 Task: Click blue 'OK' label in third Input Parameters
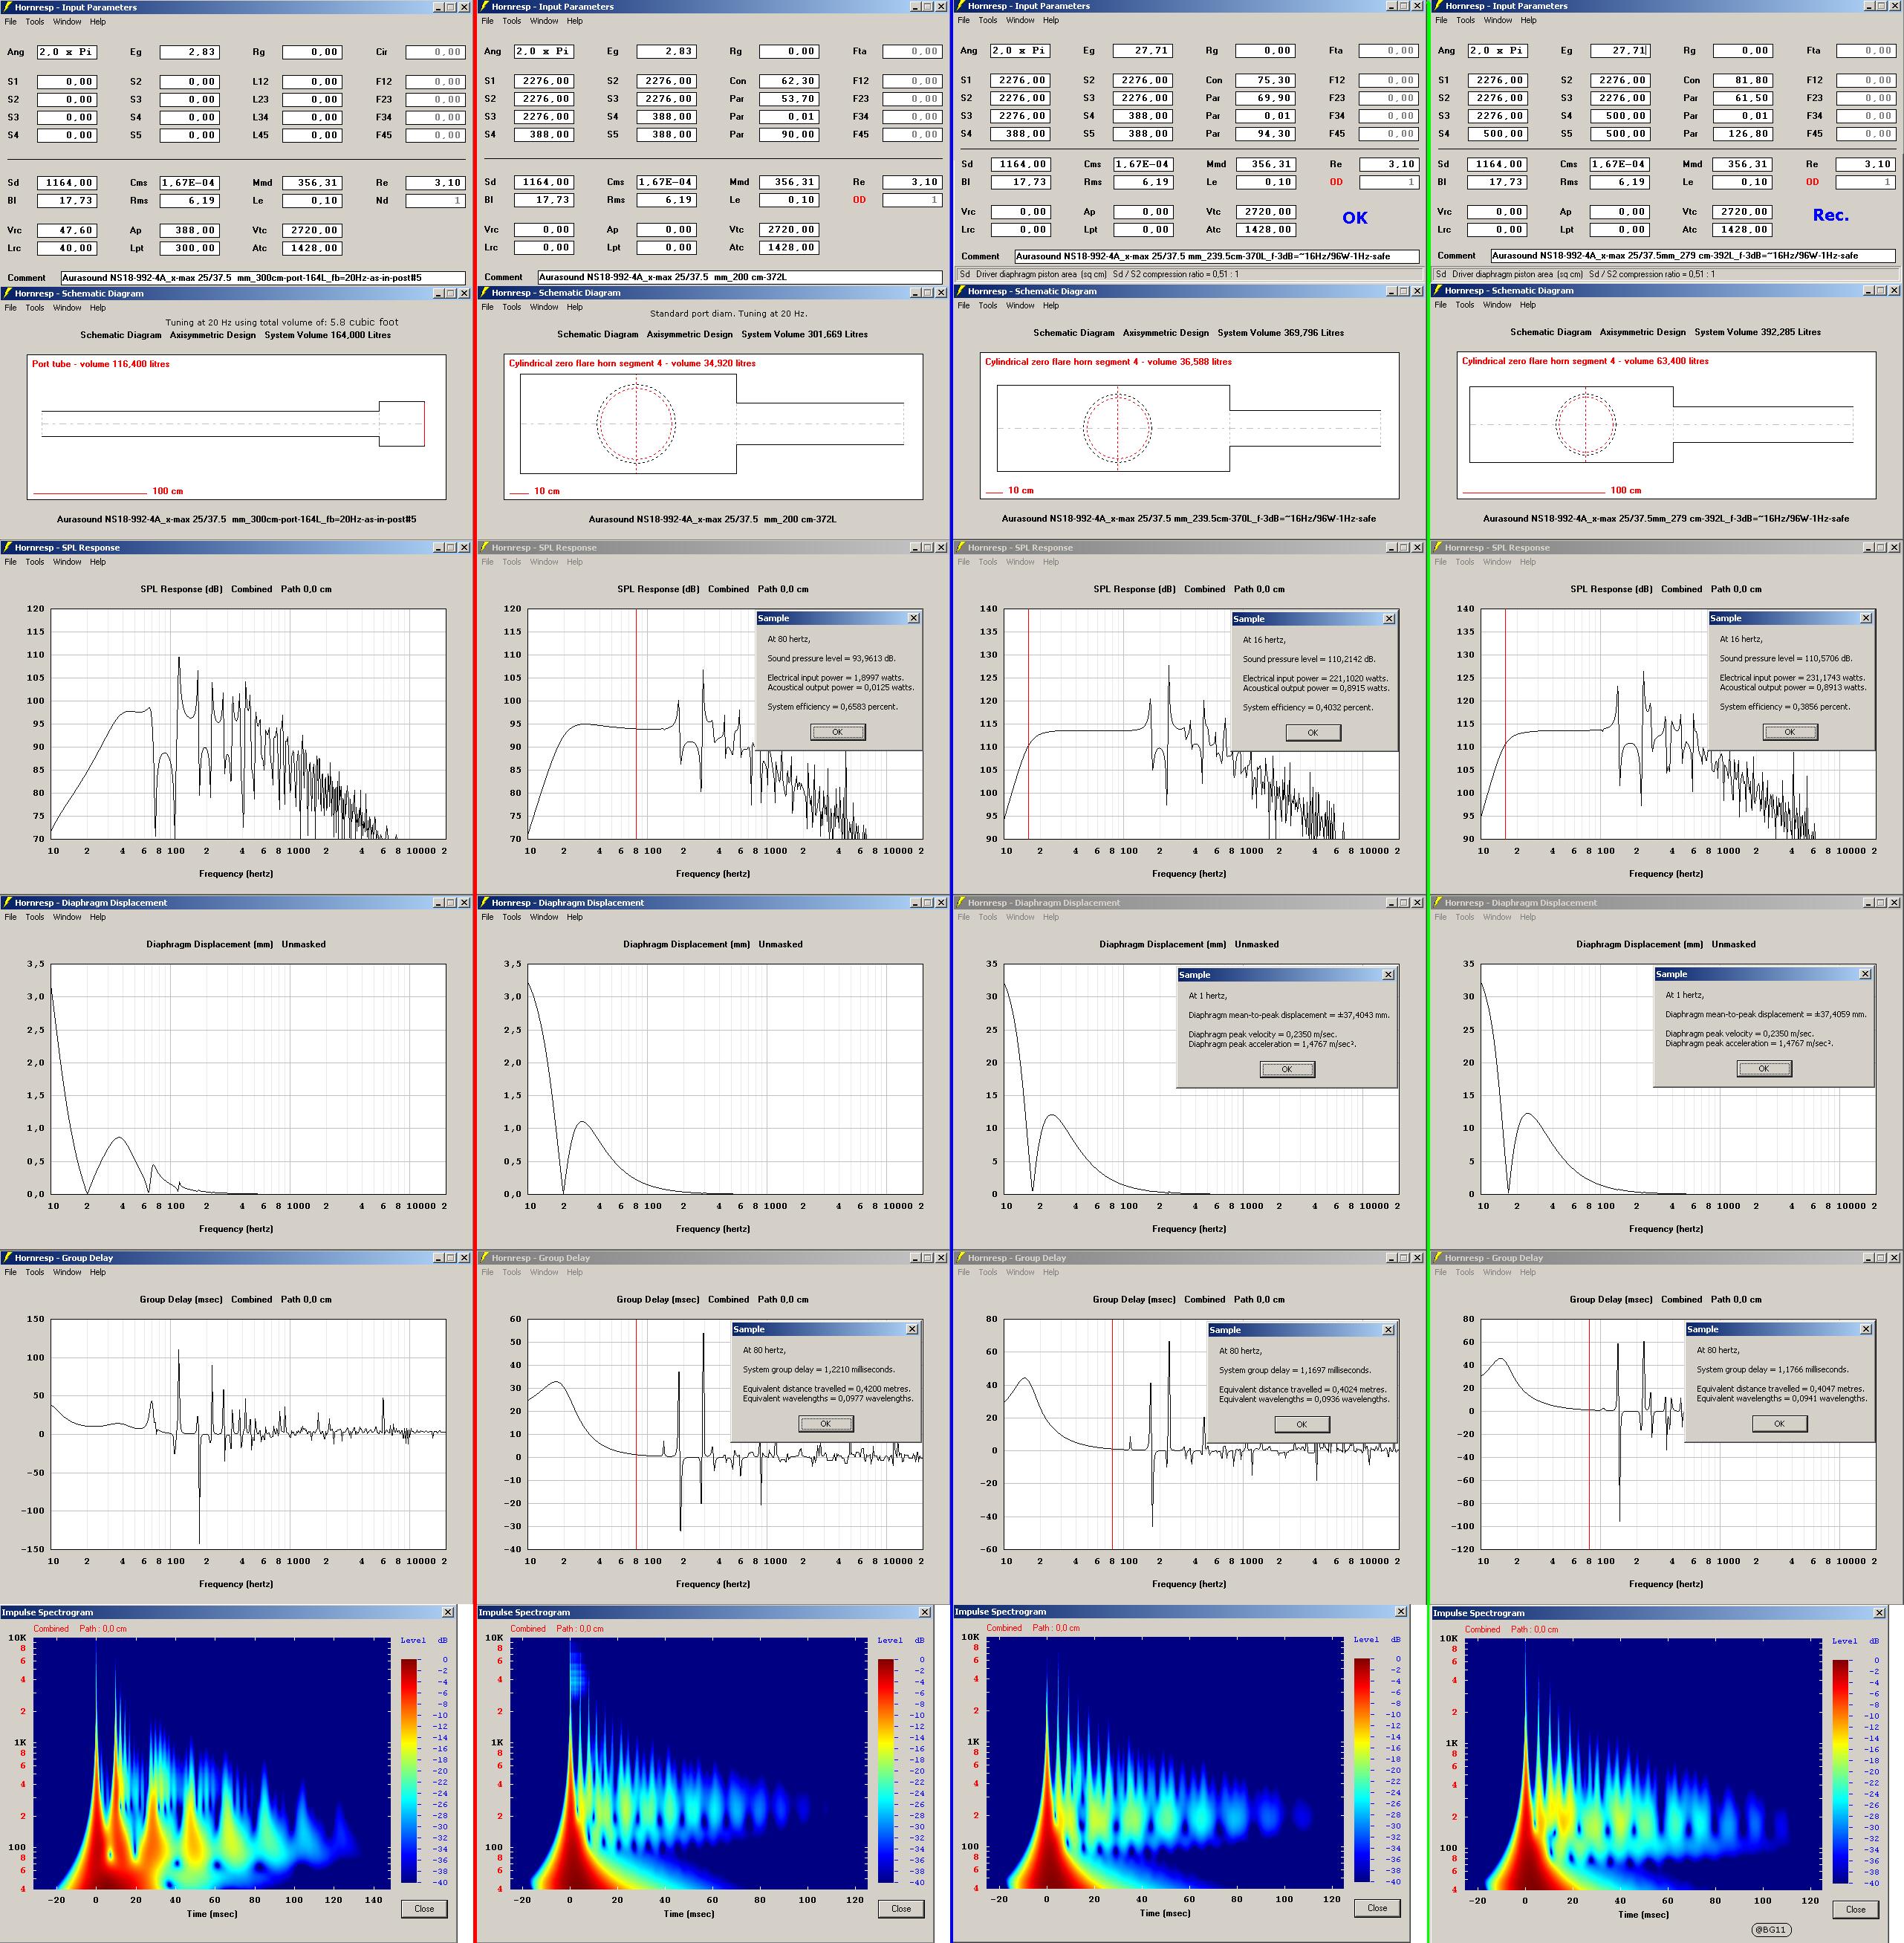click(x=1354, y=218)
